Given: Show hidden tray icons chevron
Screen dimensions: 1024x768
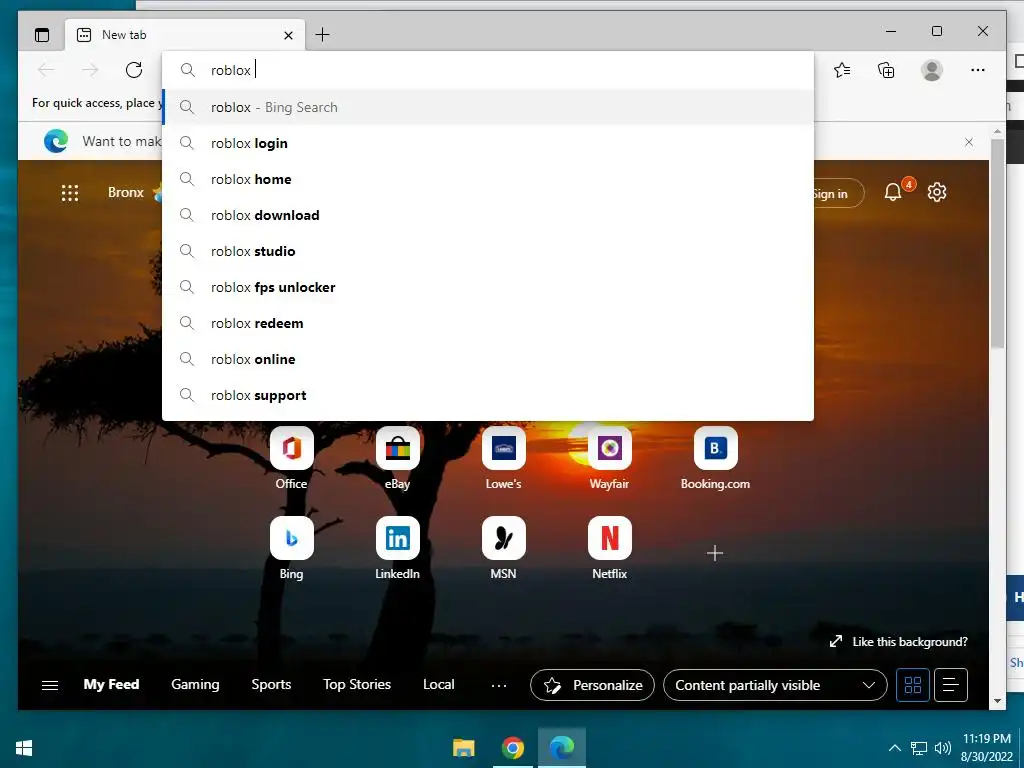Looking at the screenshot, I should [895, 748].
